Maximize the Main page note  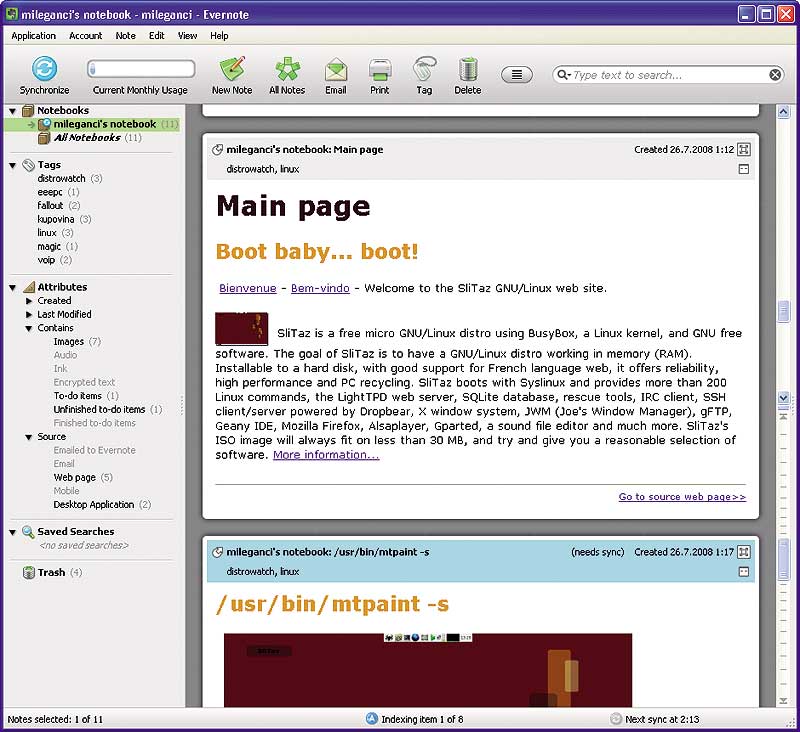[x=744, y=149]
